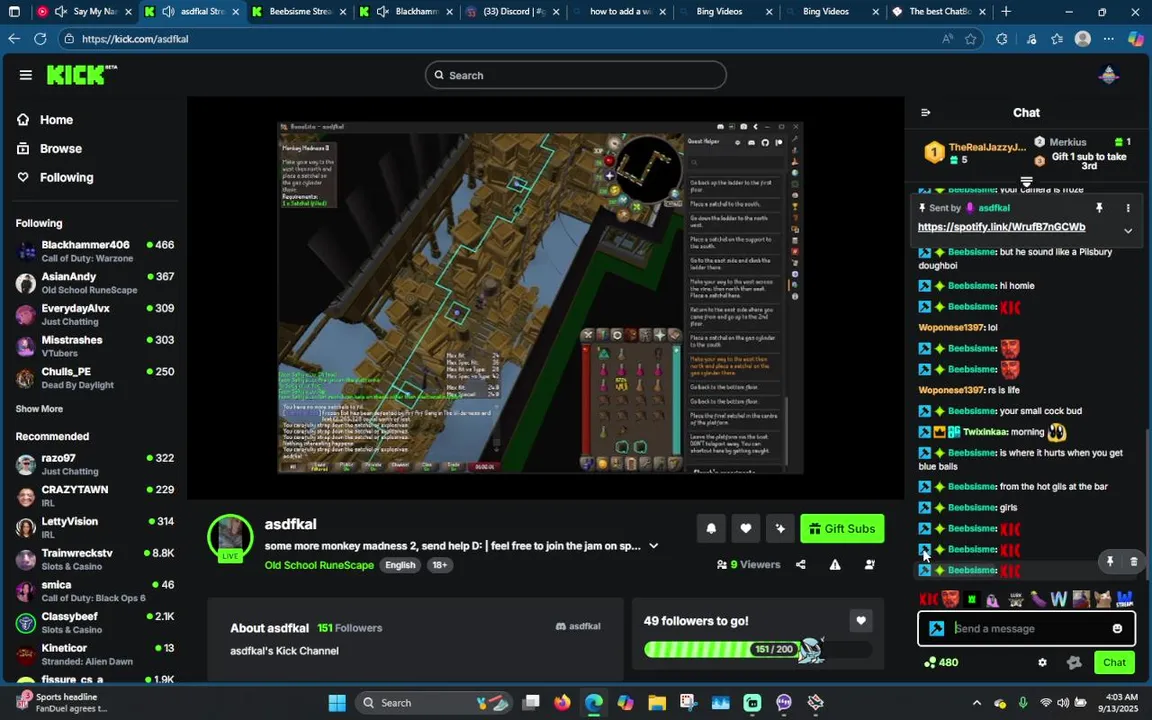Viewport: 1152px width, 720px height.
Task: Click the English language tag
Action: click(x=400, y=565)
